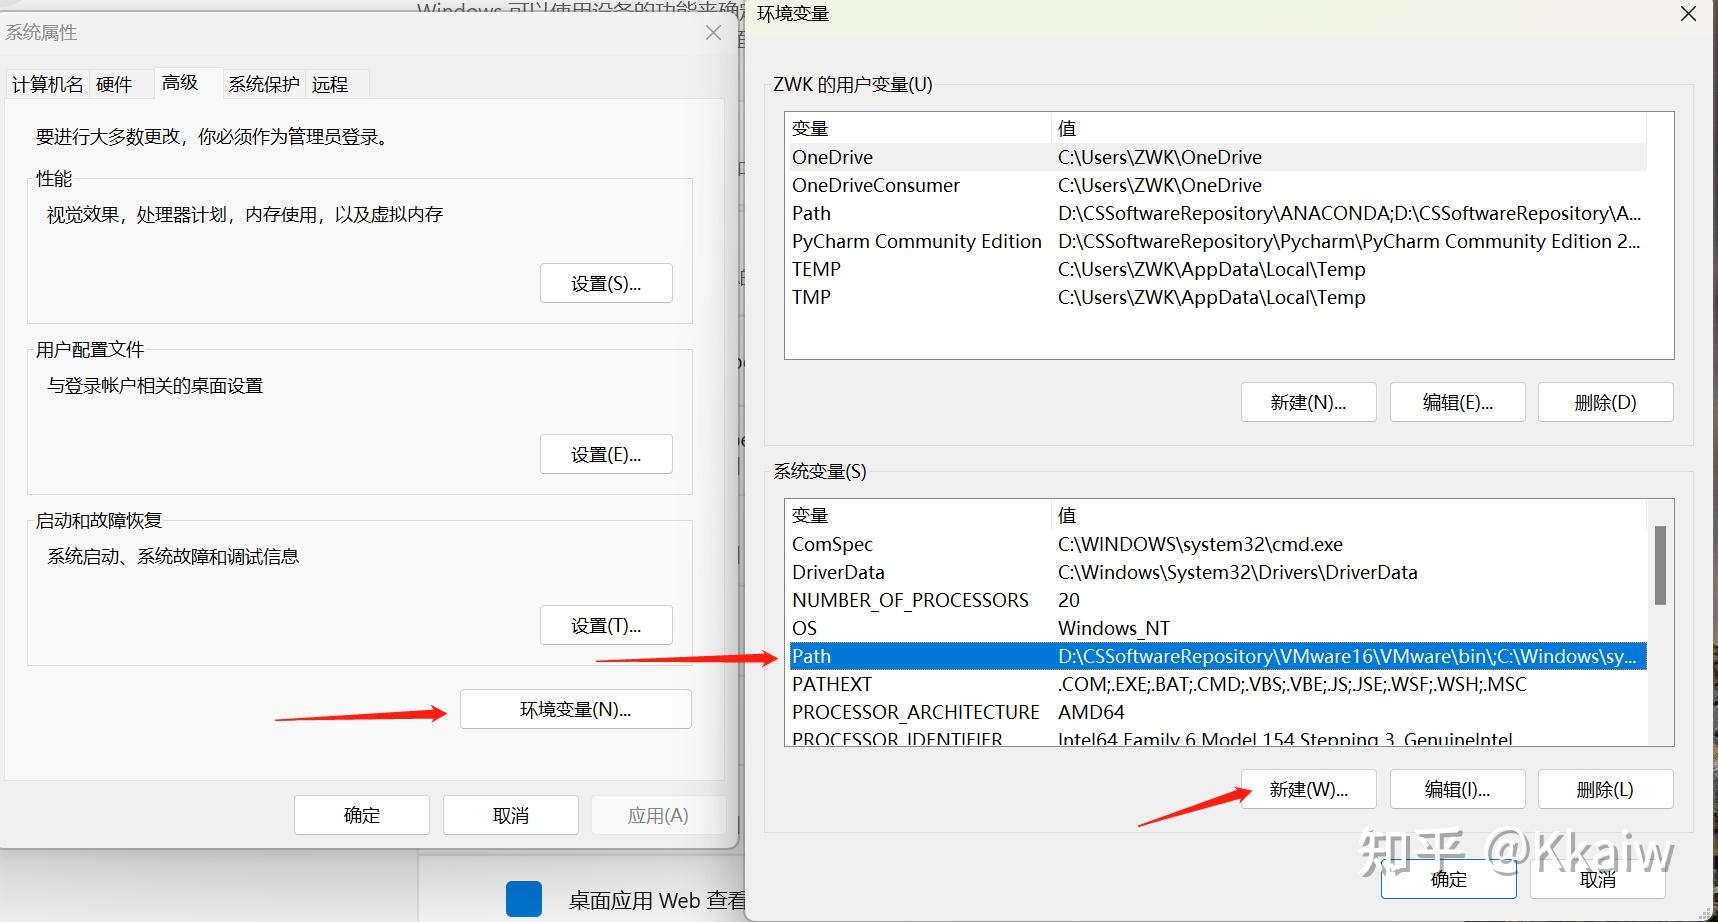
Task: Click system variables list scrollbar thumb
Action: [x=1660, y=565]
